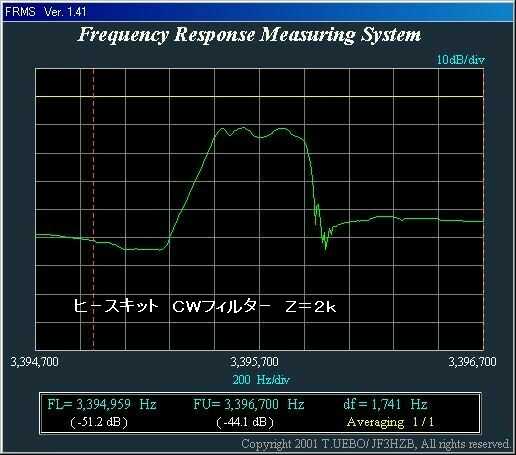Click the start frequency 3,394,700 label
516x455 pixels.
34,362
